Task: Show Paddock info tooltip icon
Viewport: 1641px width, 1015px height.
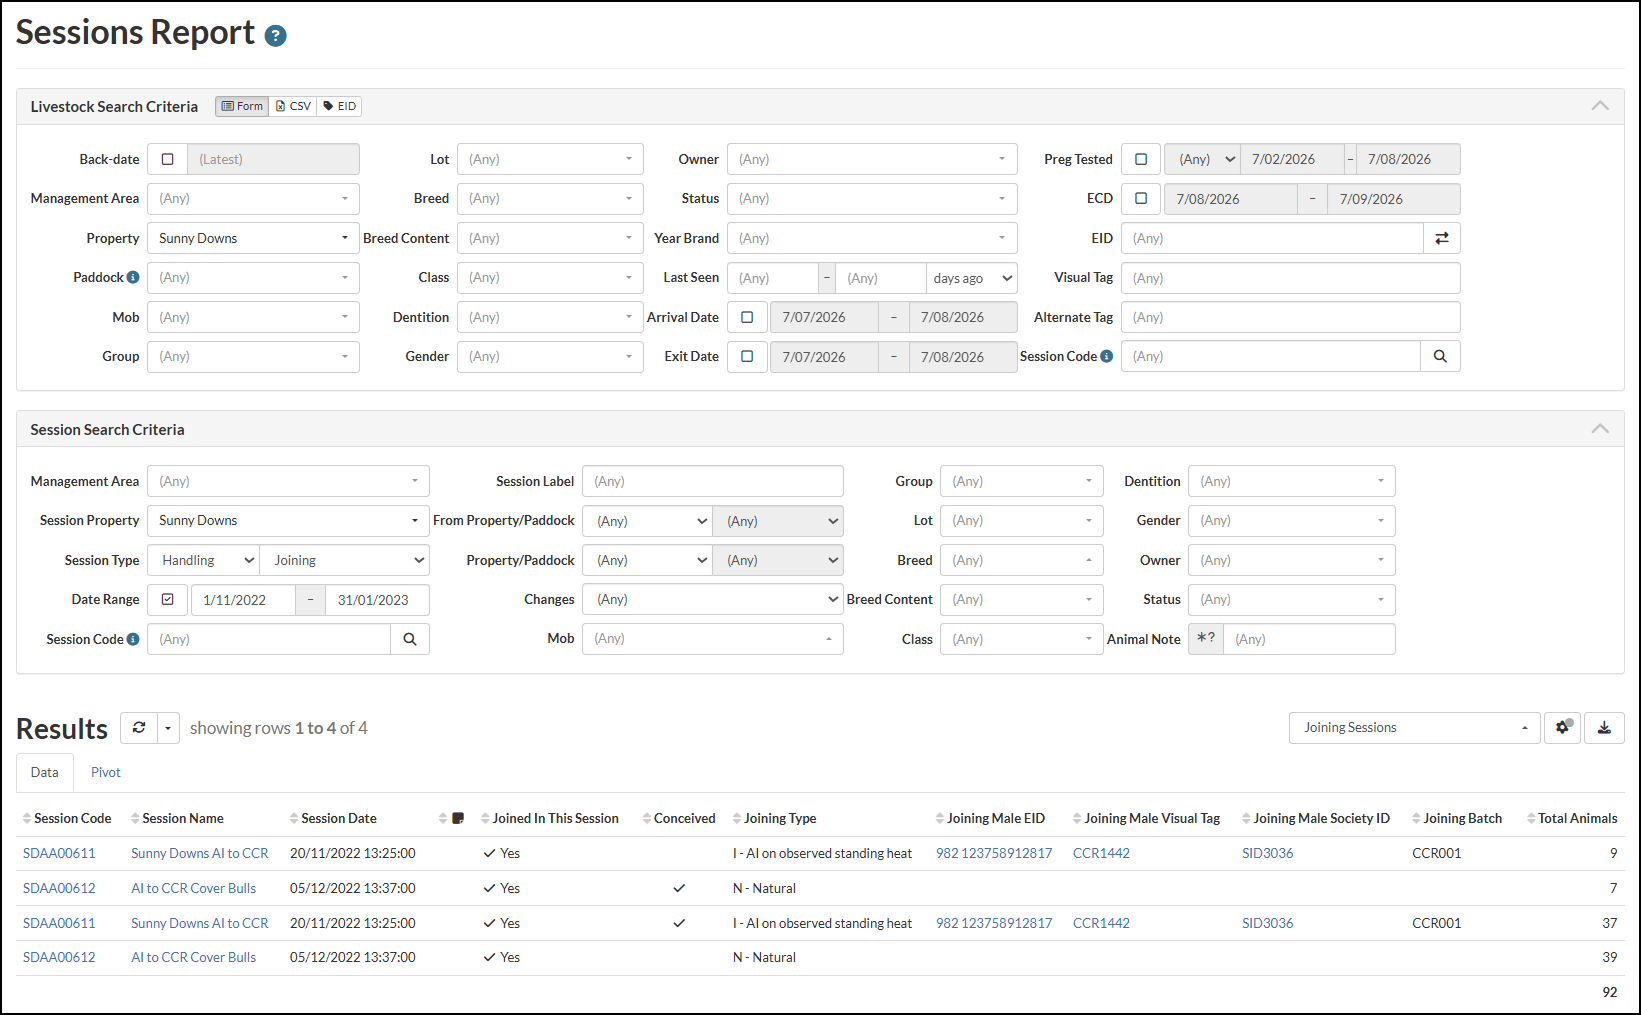Action: [x=133, y=277]
